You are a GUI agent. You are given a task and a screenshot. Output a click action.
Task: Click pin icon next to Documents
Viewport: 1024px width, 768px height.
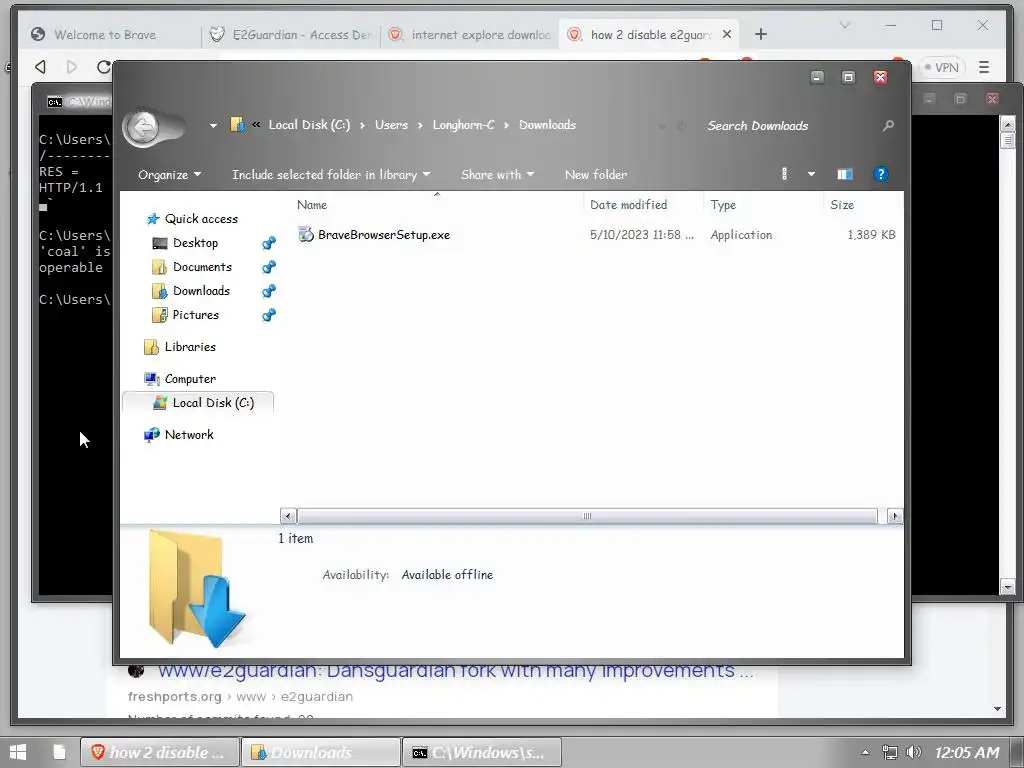(268, 267)
